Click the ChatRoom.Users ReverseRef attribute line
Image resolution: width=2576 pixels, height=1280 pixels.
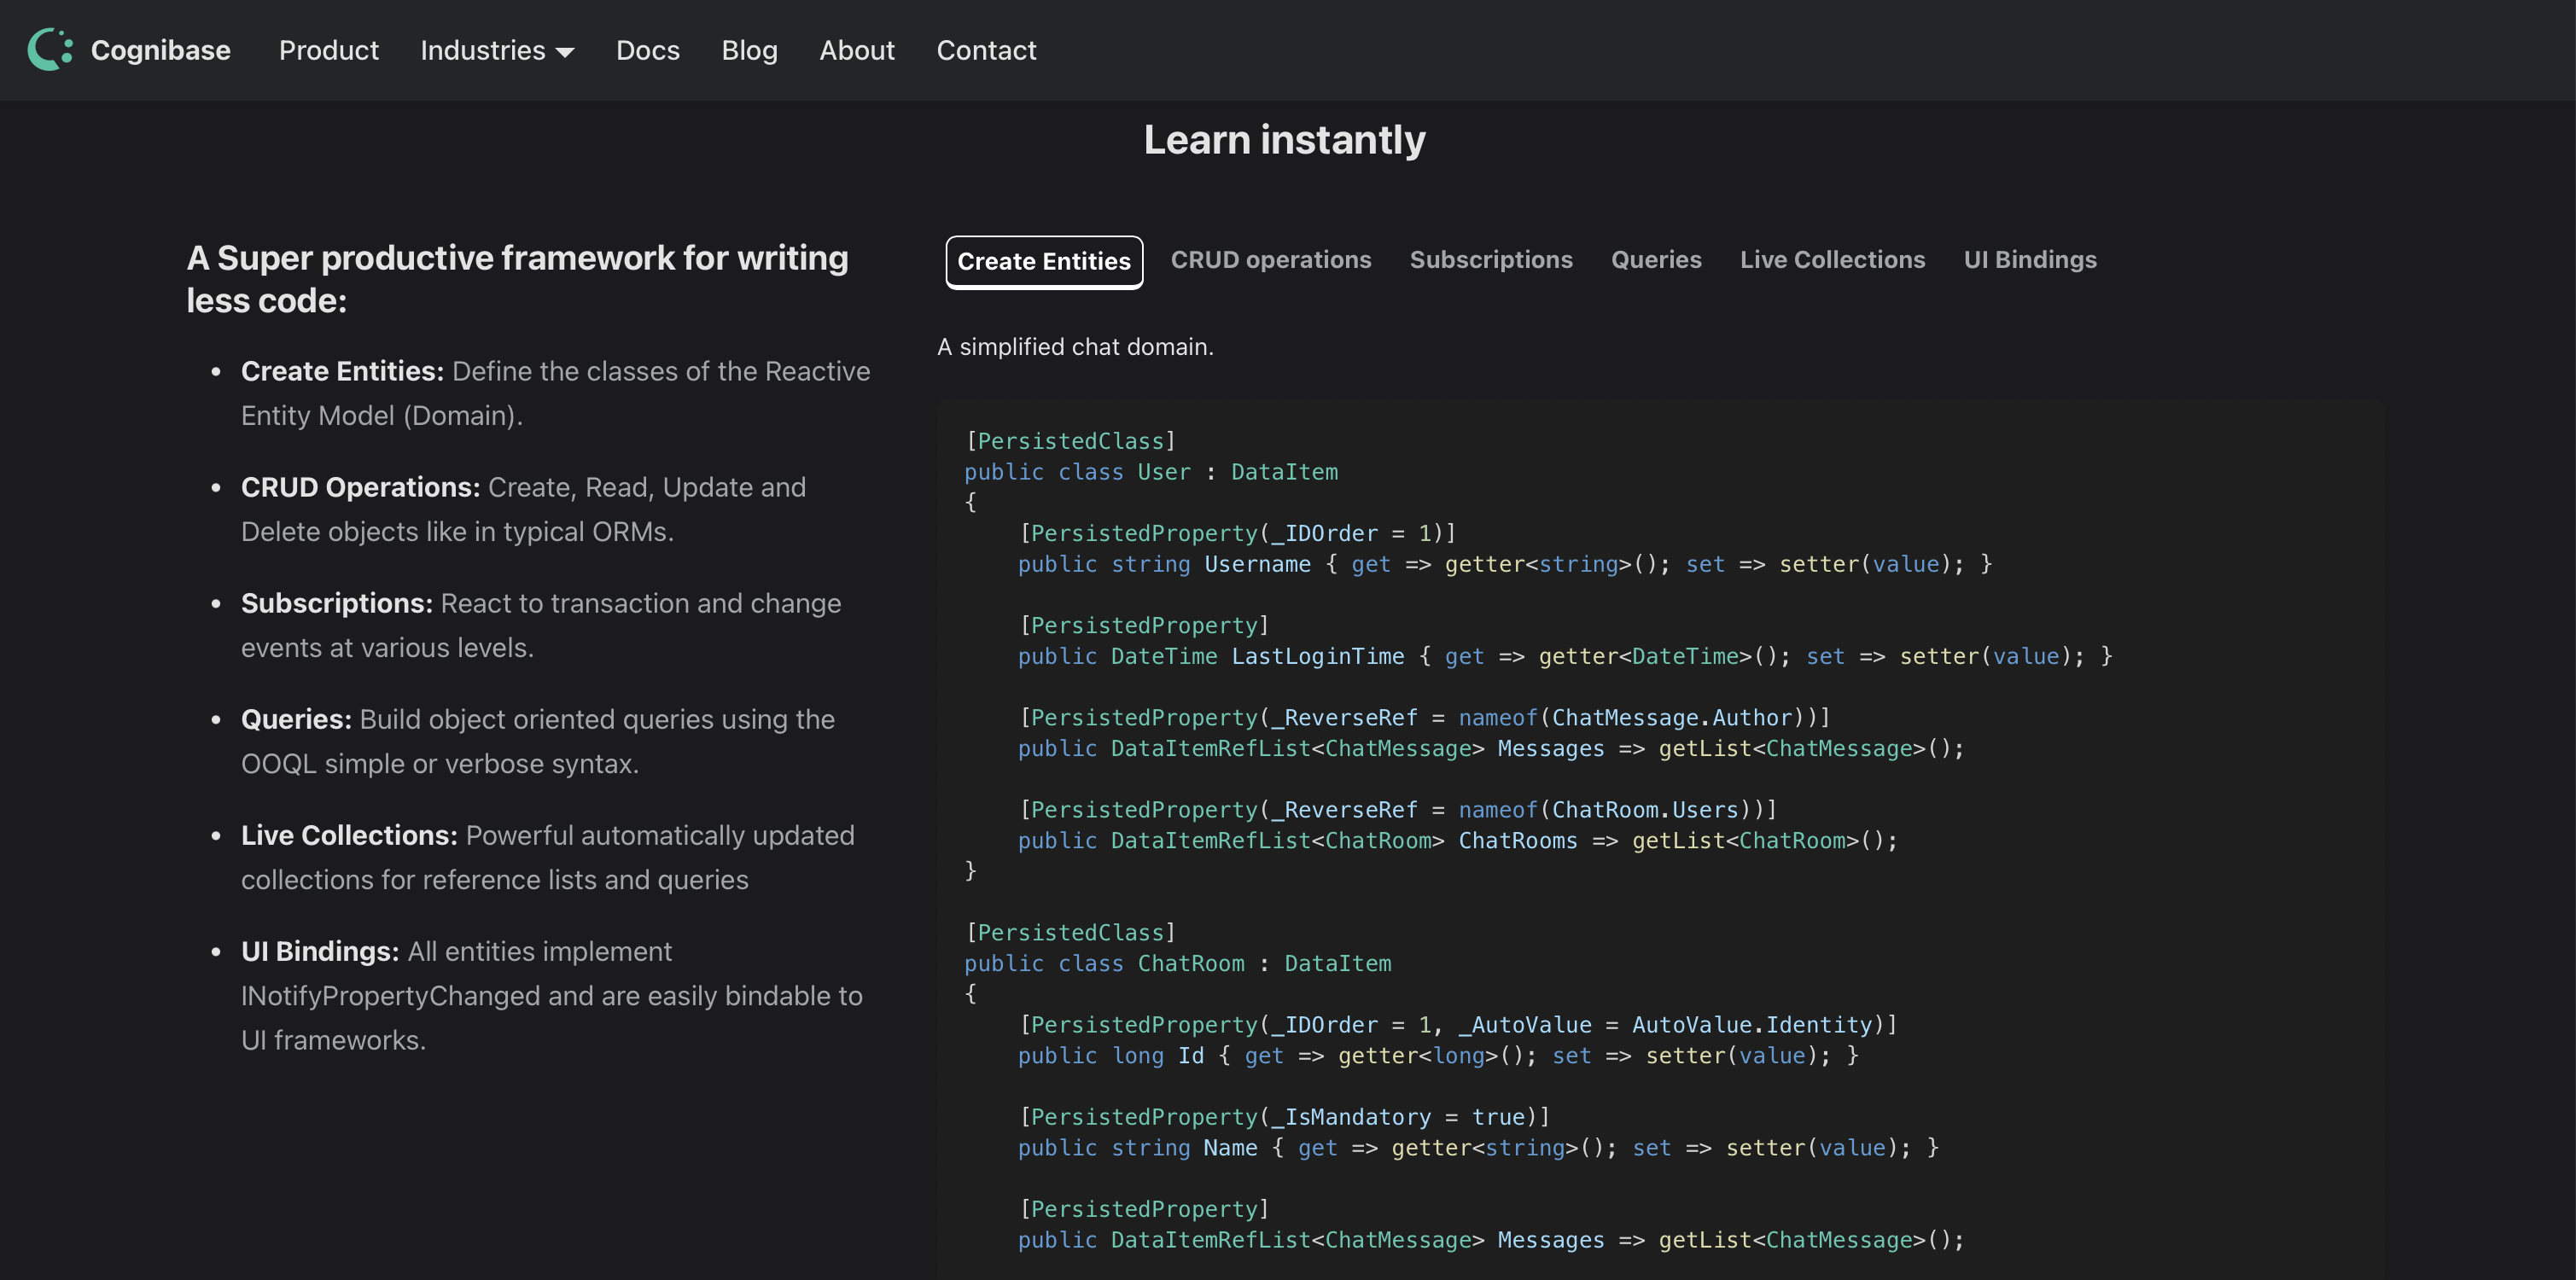[x=1397, y=810]
